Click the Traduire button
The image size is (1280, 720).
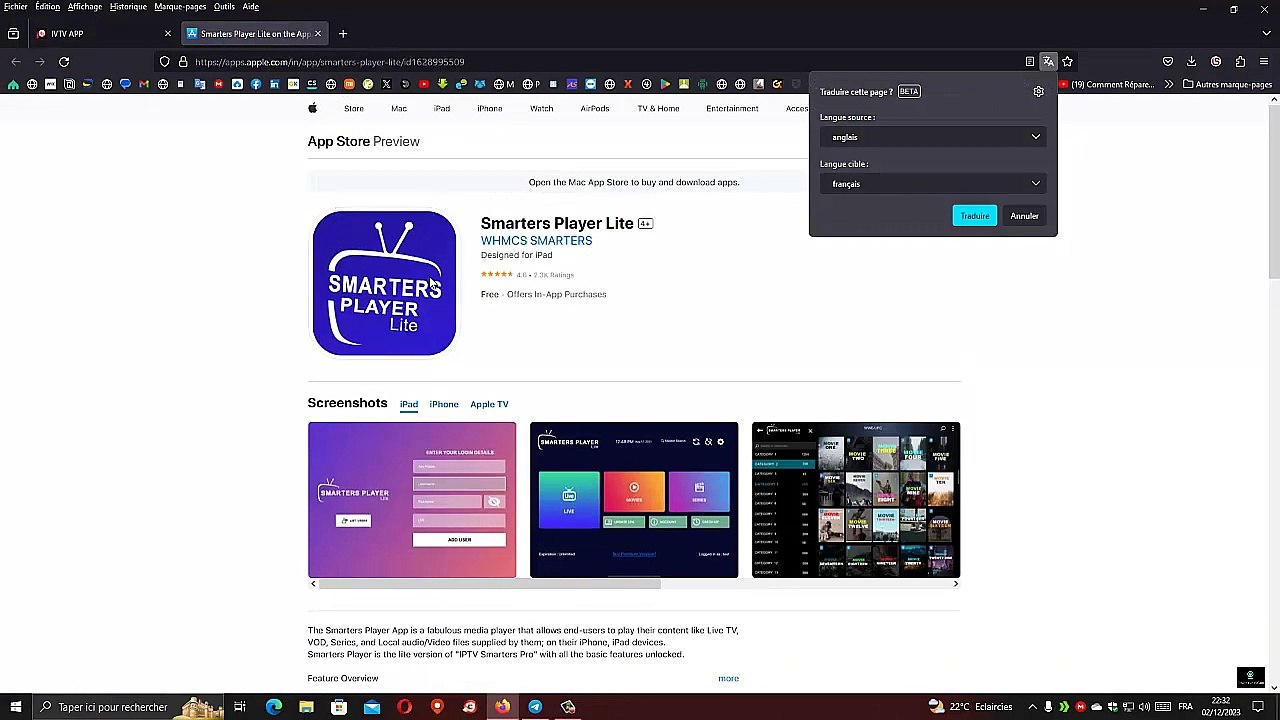[975, 216]
